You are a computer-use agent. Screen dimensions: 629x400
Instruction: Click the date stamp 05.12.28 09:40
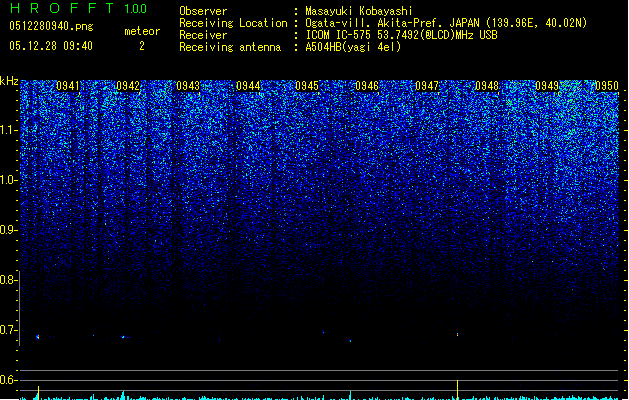point(51,46)
